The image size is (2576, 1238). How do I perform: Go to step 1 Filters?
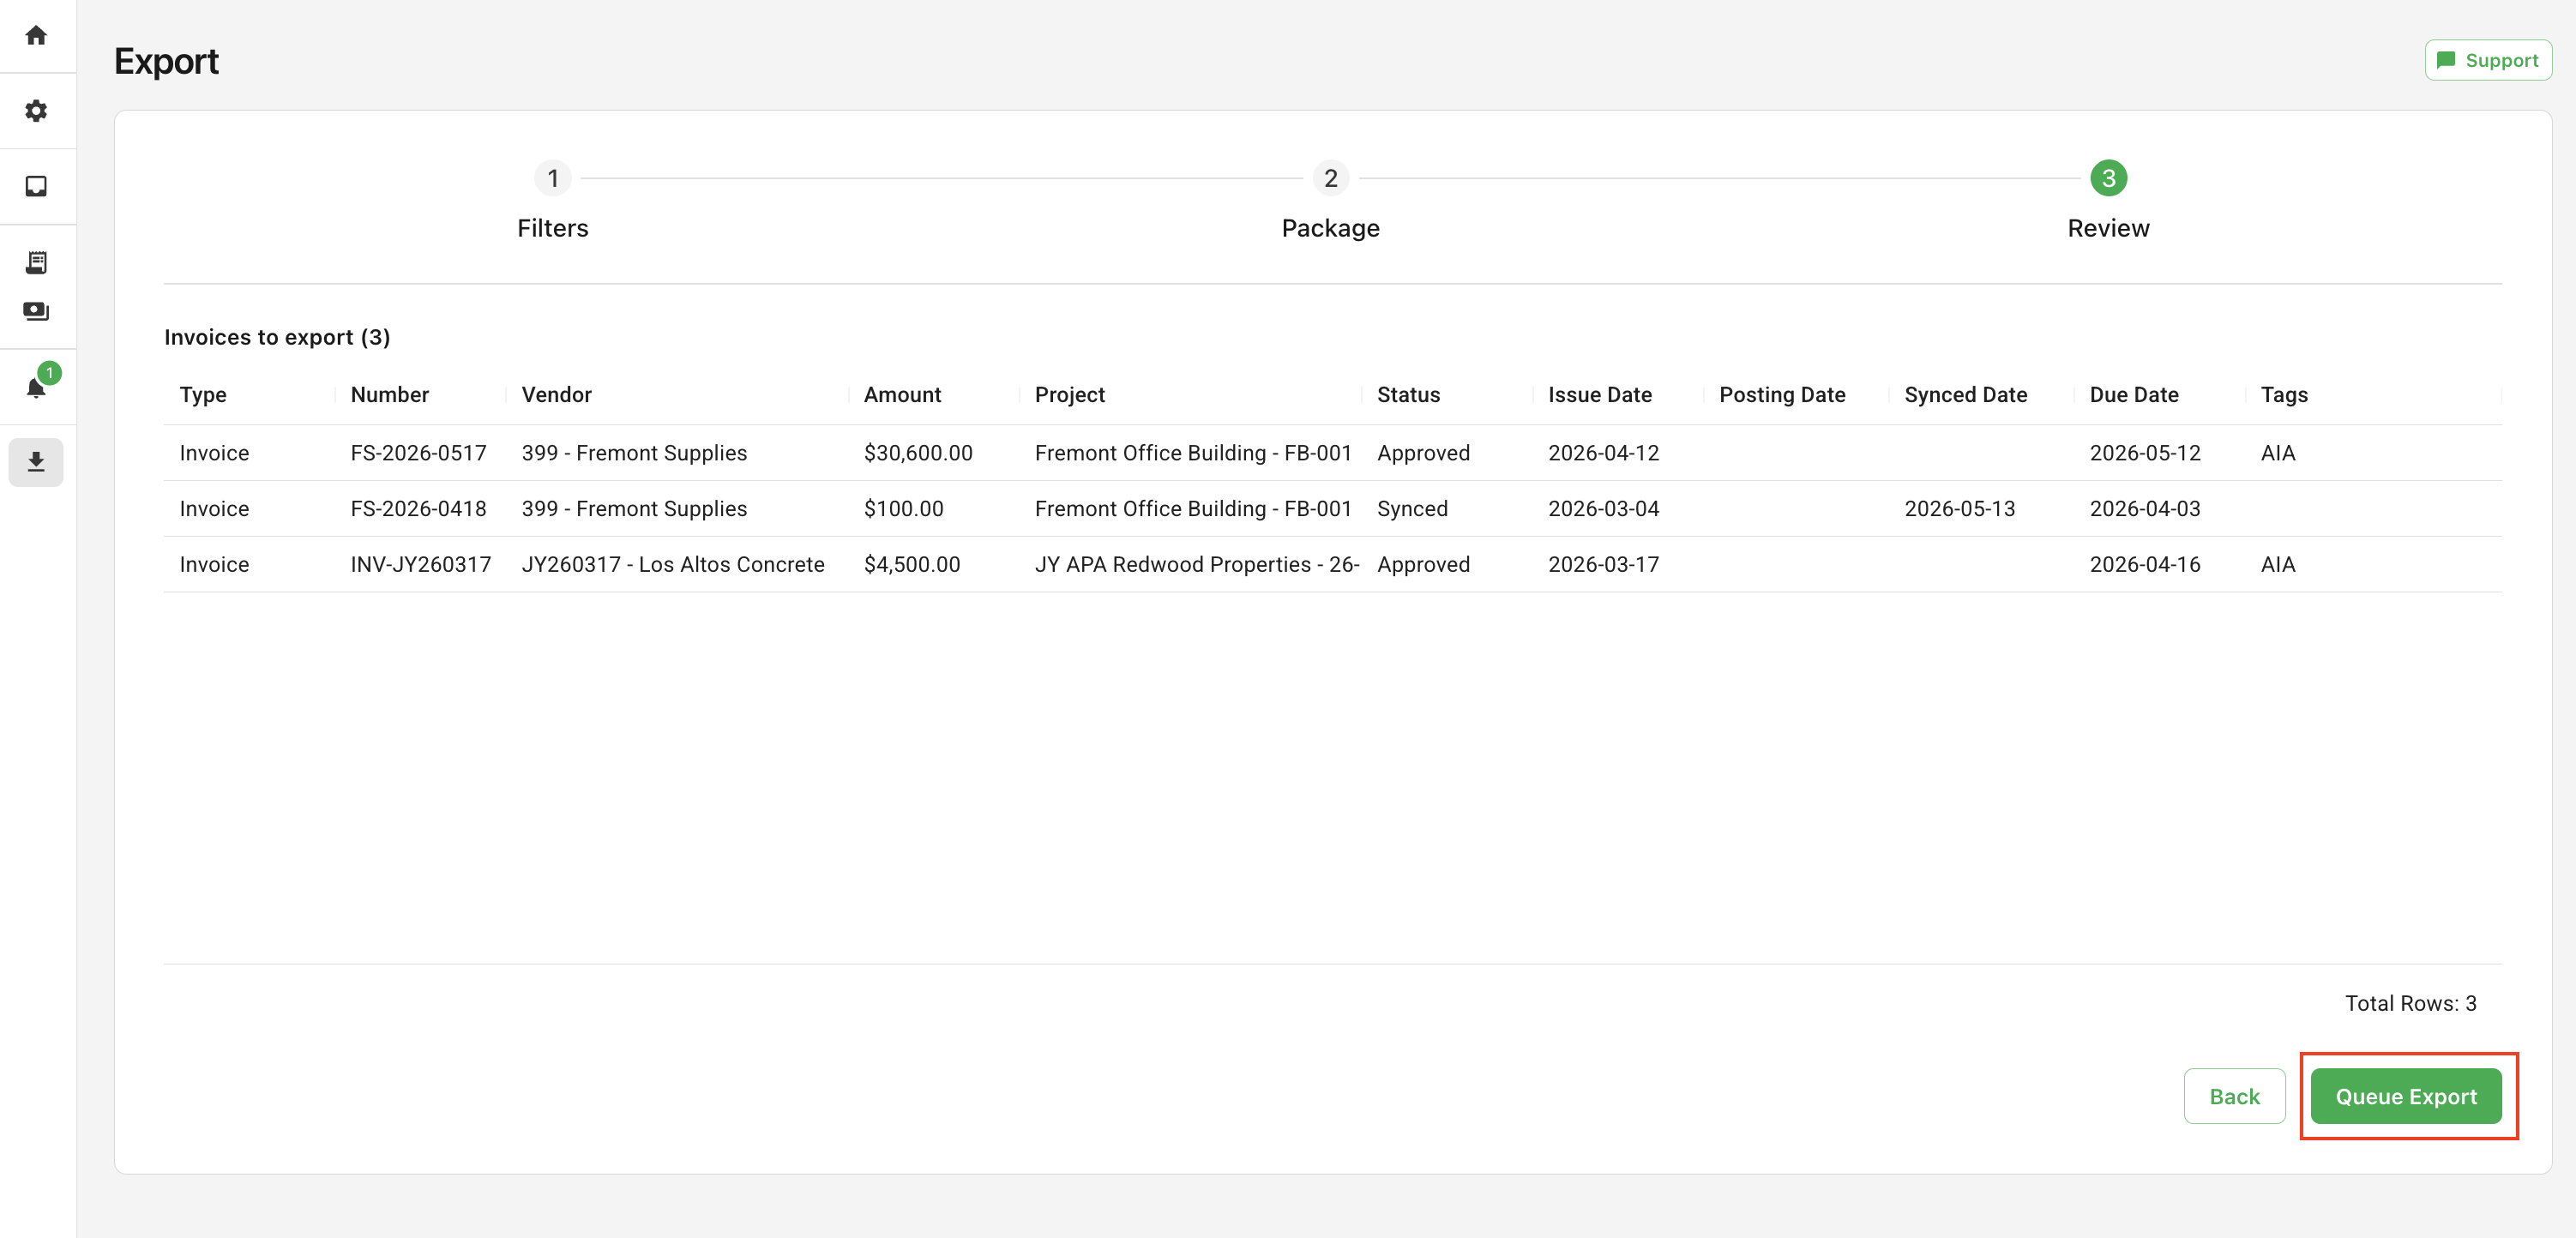point(552,201)
